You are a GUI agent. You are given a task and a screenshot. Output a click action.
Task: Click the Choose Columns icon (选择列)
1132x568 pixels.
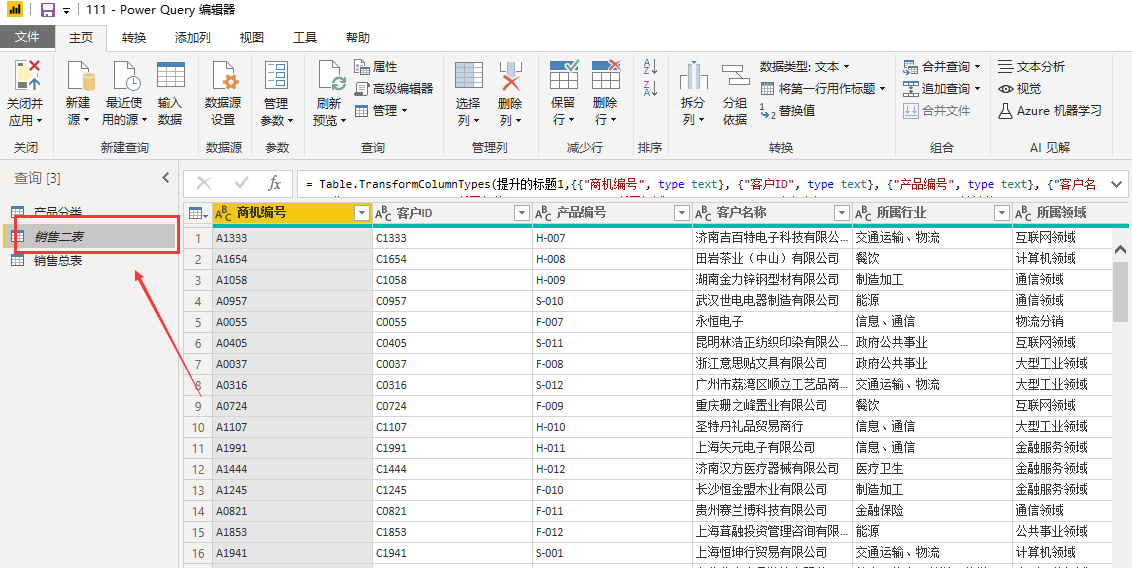(469, 76)
